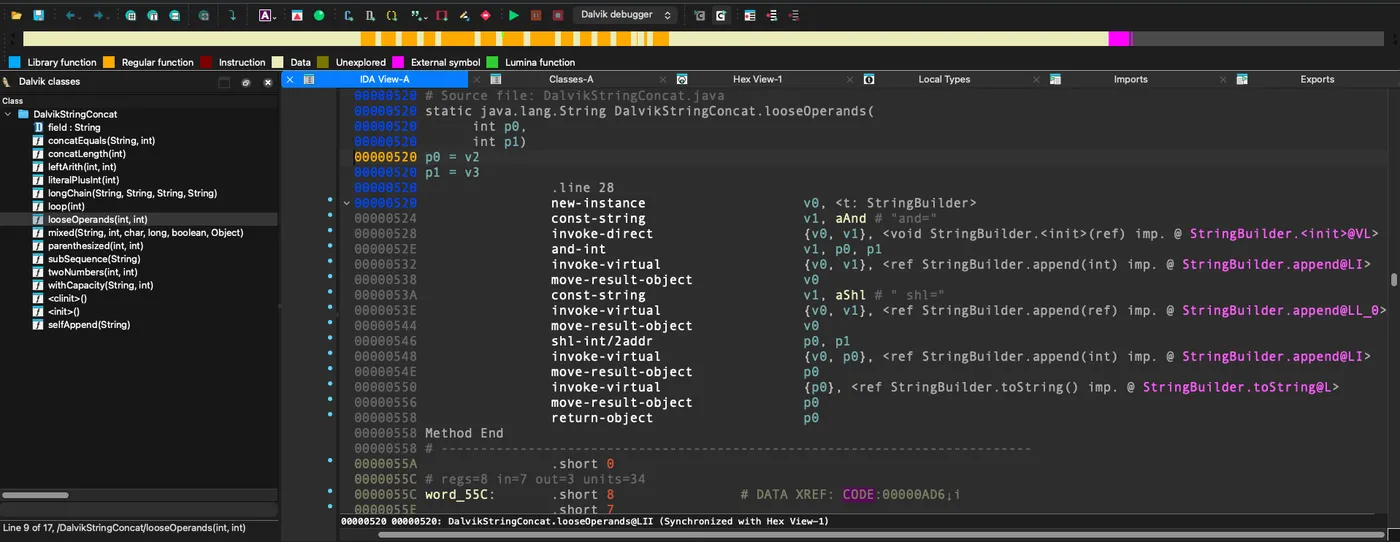Screen dimensions: 1400x542
Task: Click the green downward jump arrow icon
Action: pos(233,15)
